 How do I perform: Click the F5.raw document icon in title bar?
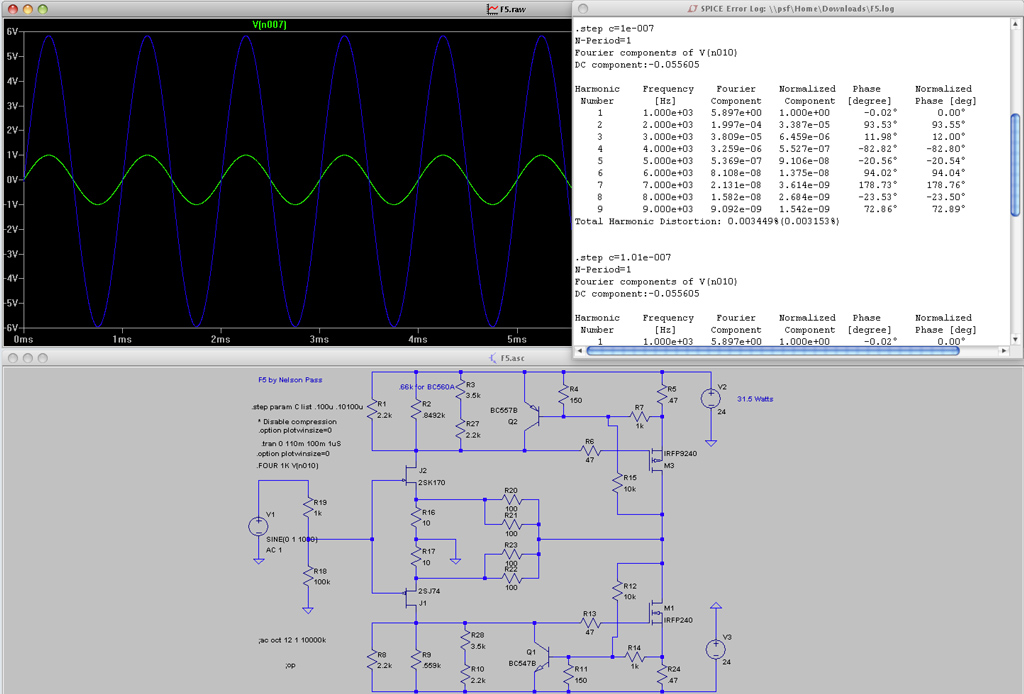click(x=492, y=9)
